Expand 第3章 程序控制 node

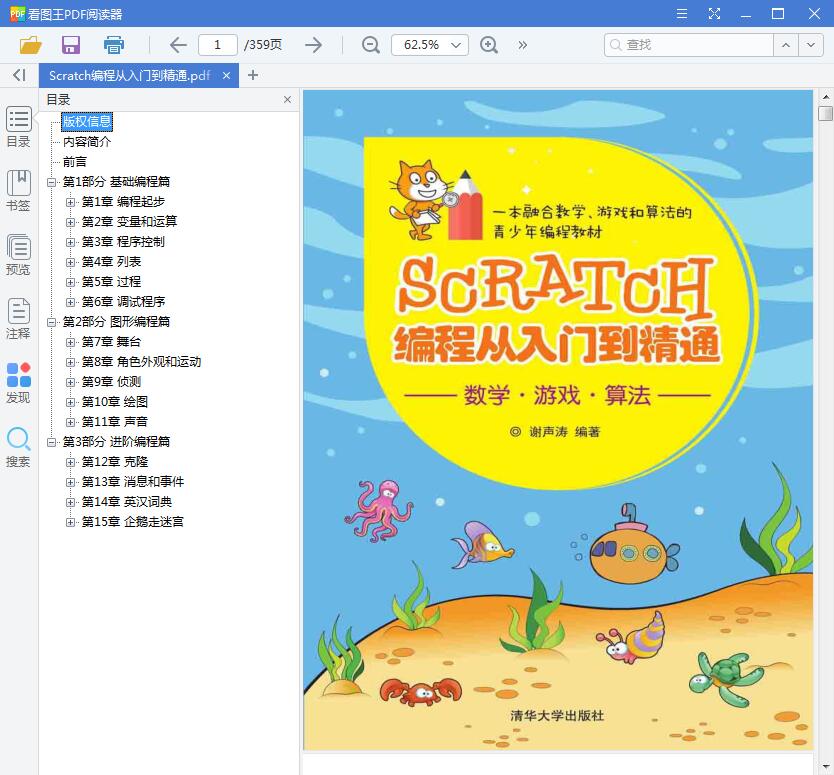(x=70, y=242)
